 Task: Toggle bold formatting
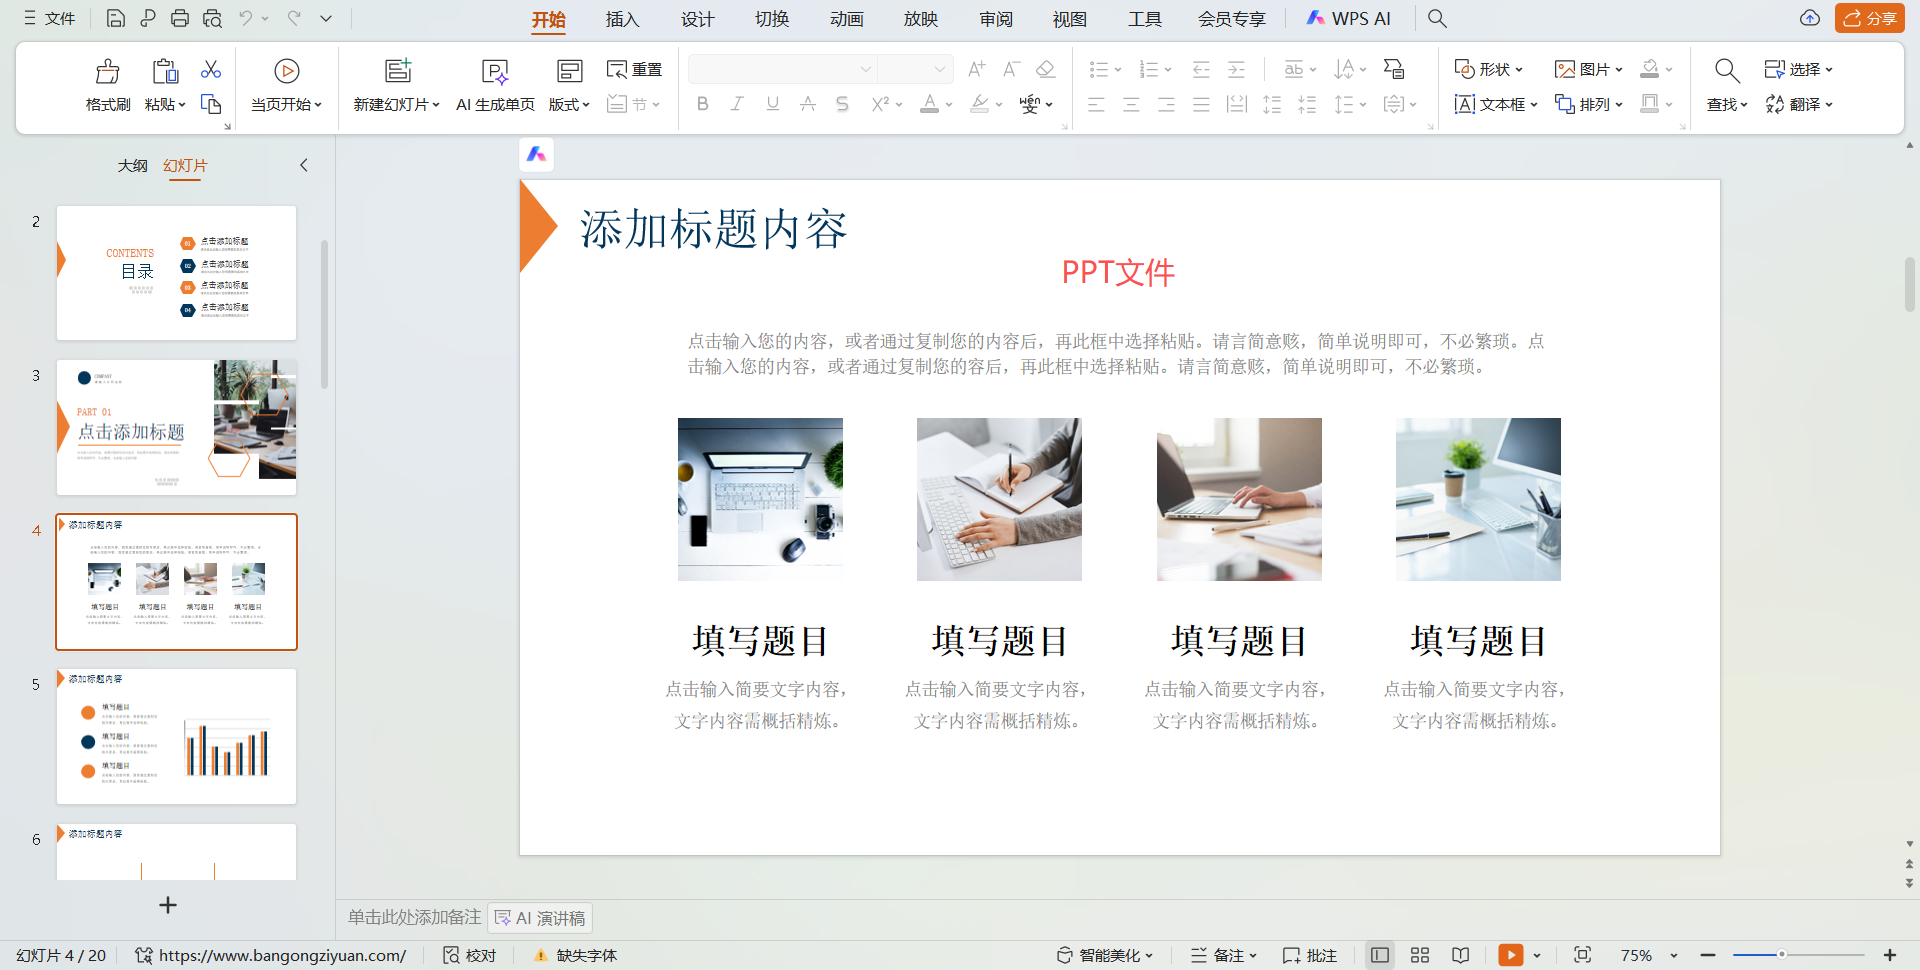pyautogui.click(x=701, y=103)
